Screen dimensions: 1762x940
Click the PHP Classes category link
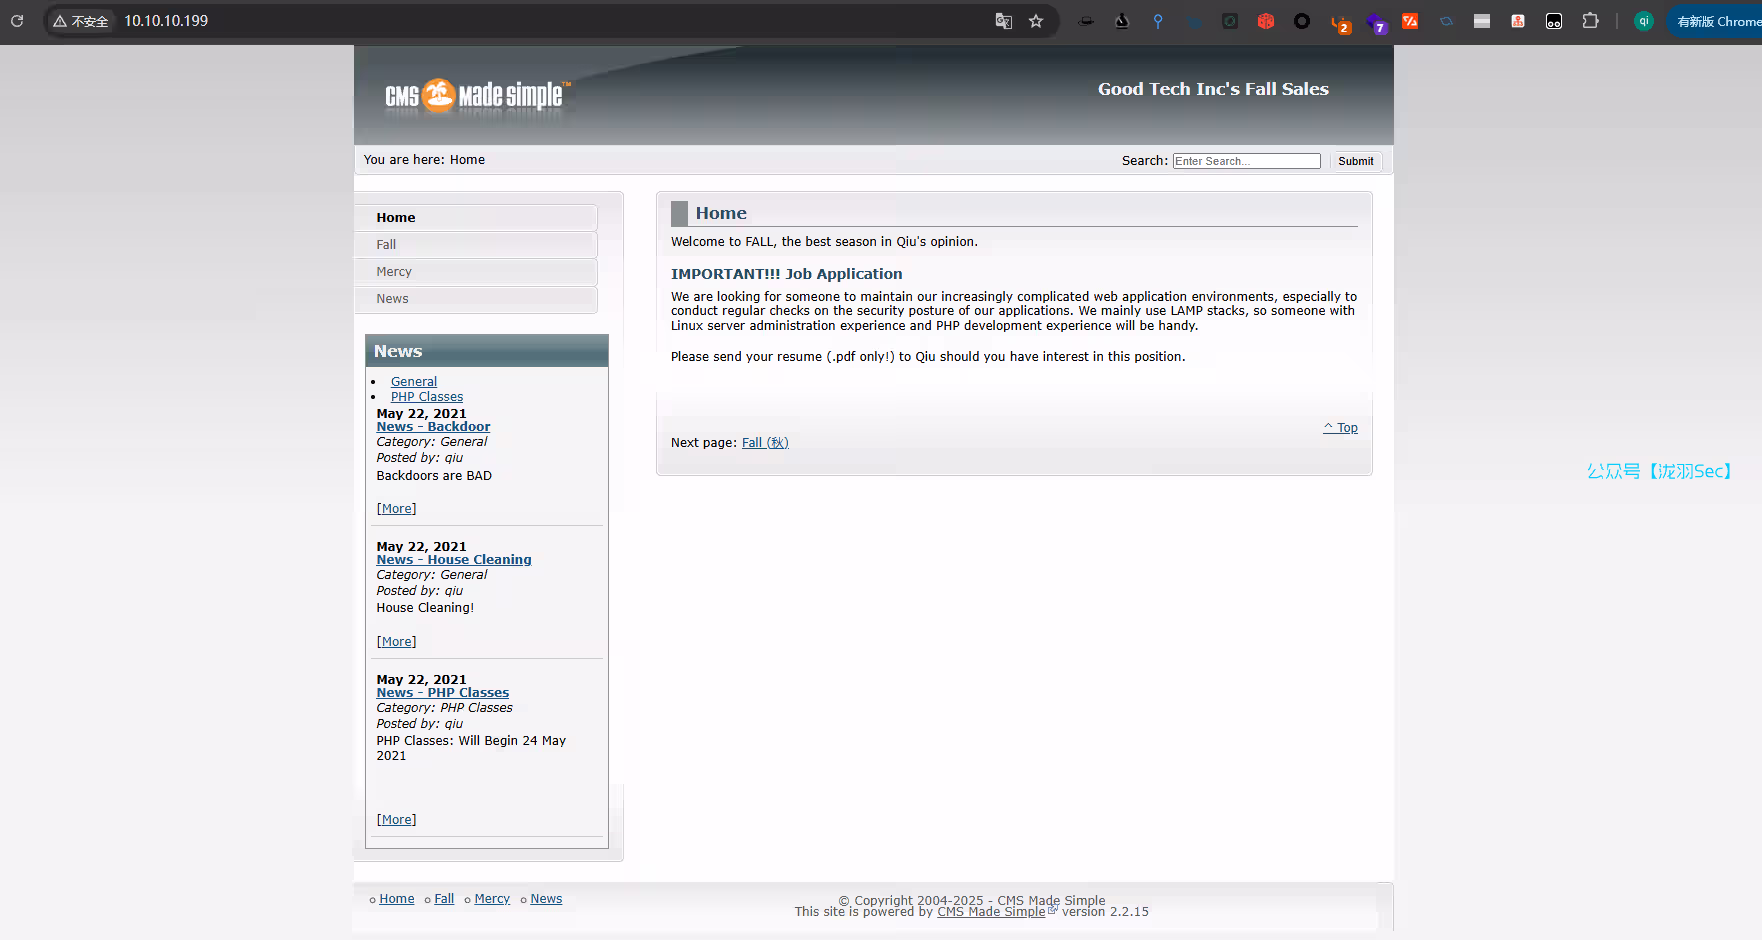pos(427,397)
